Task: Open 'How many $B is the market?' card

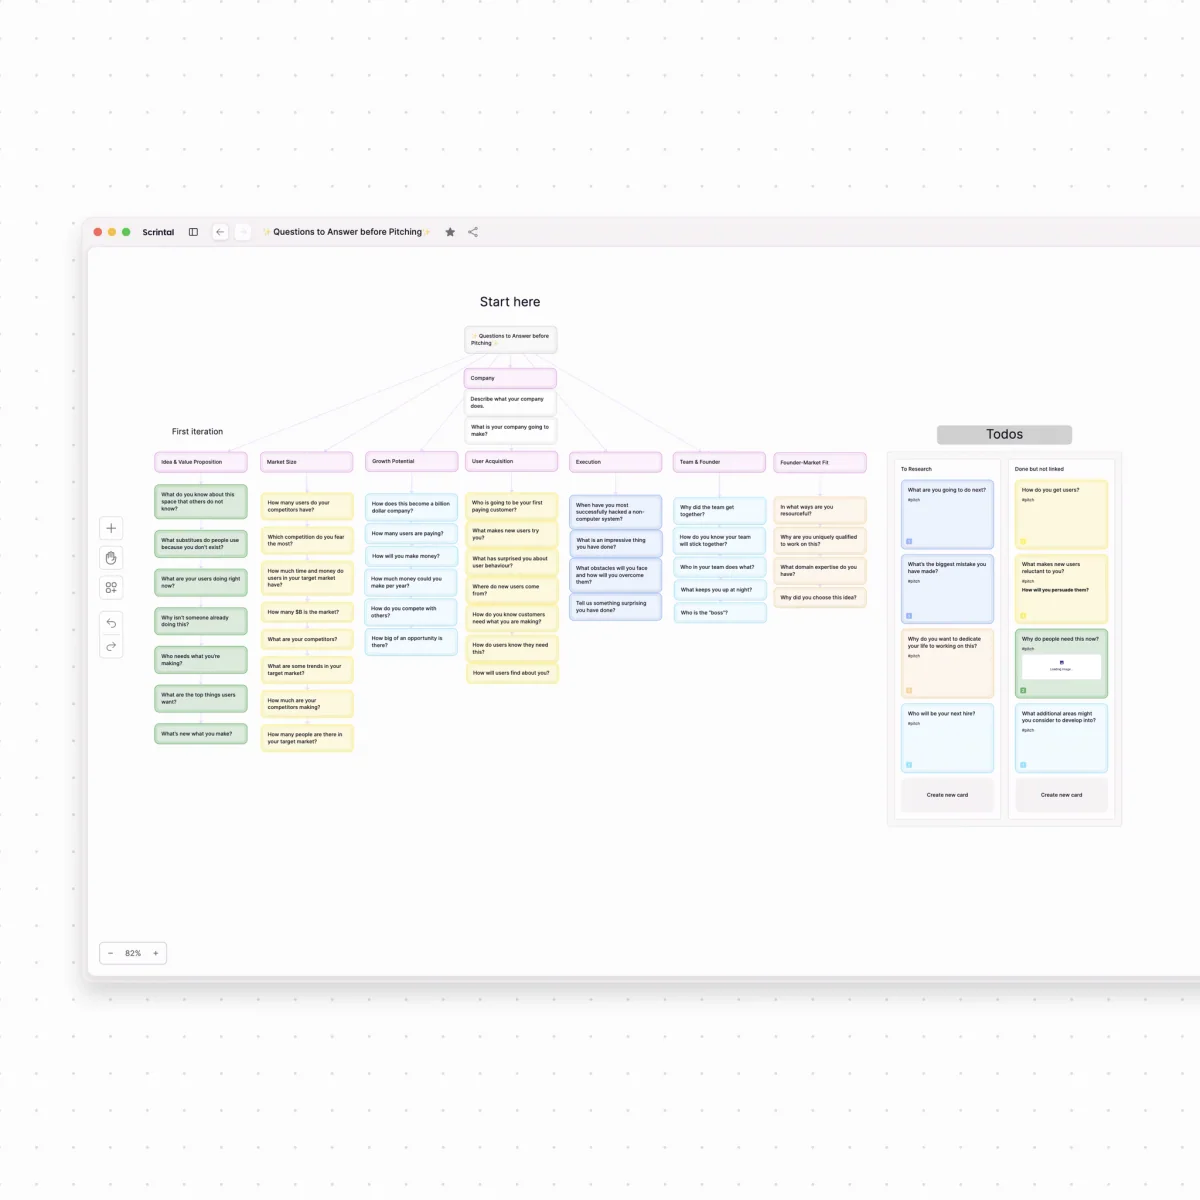Action: point(307,612)
